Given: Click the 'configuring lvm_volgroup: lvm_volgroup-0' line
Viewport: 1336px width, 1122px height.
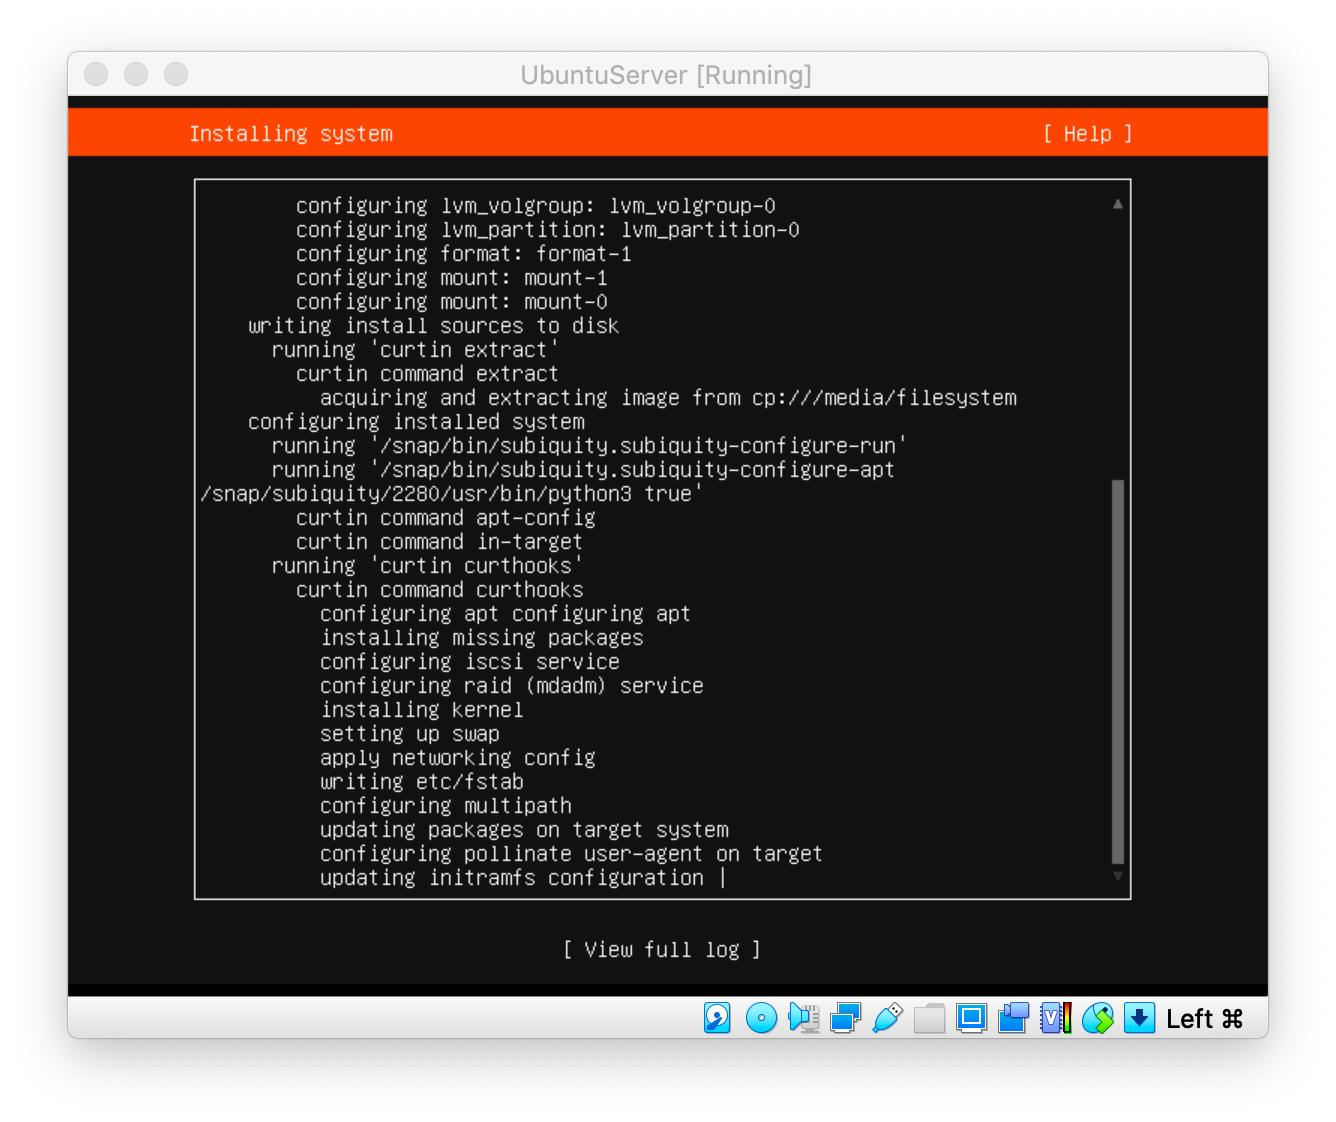Looking at the screenshot, I should tap(536, 206).
